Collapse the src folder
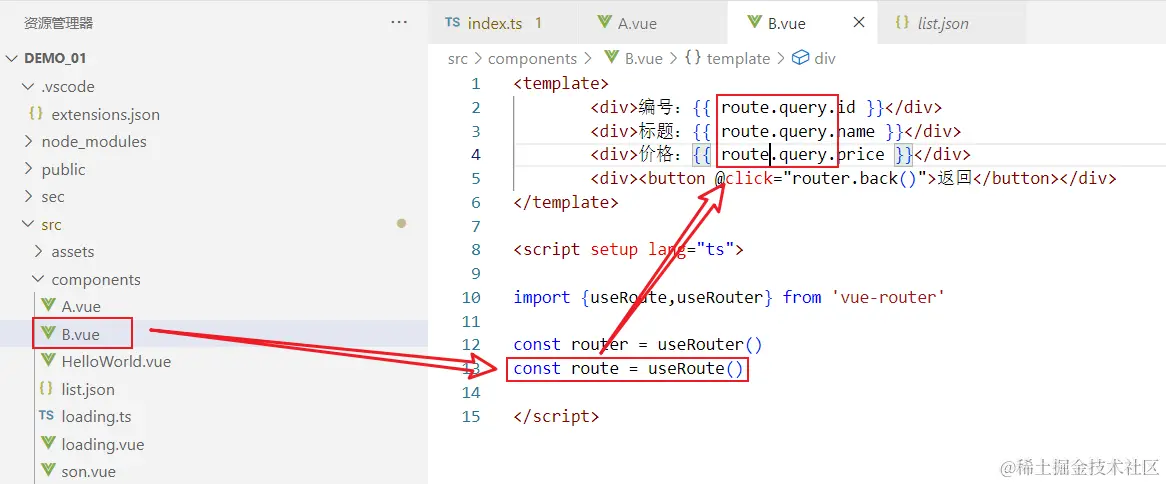 pyautogui.click(x=29, y=225)
